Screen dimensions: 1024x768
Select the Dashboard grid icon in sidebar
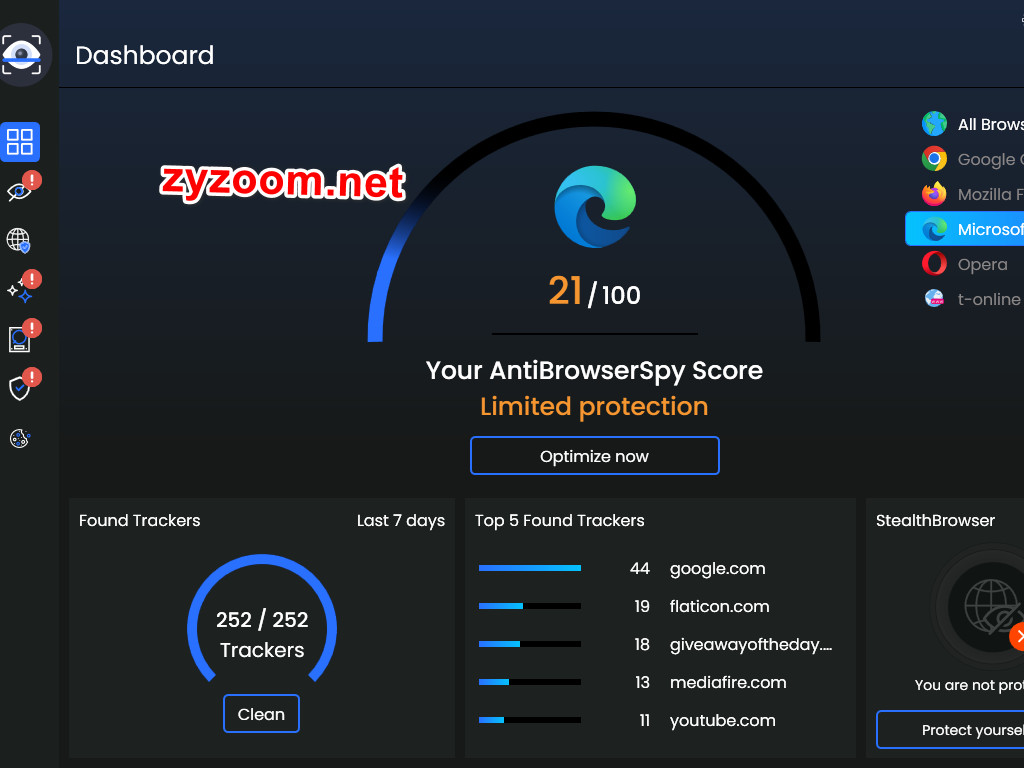[x=20, y=142]
